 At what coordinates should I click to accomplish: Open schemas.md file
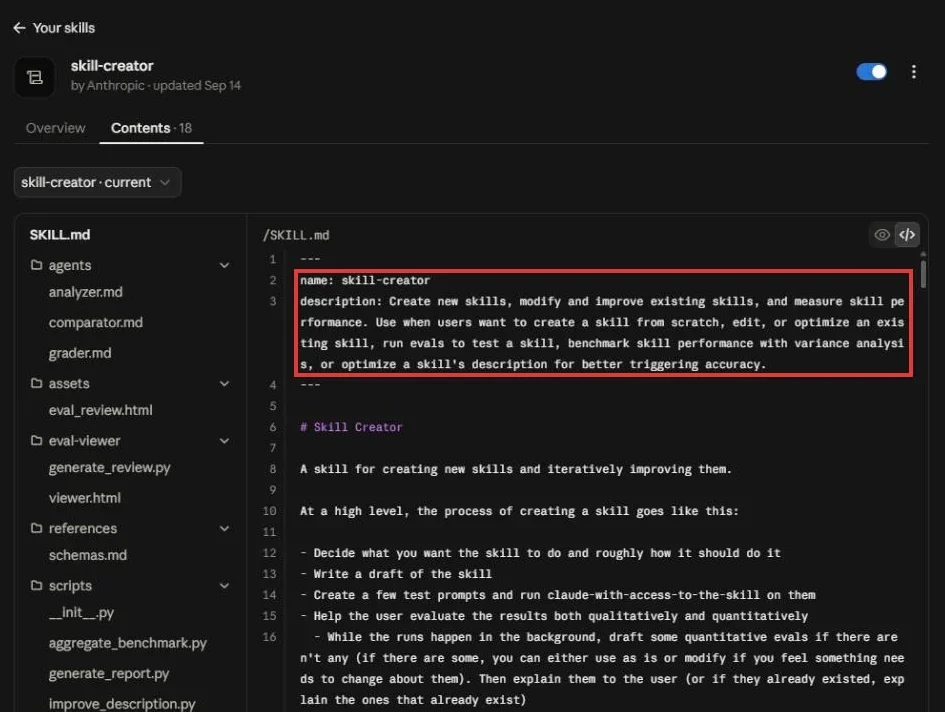coord(88,555)
